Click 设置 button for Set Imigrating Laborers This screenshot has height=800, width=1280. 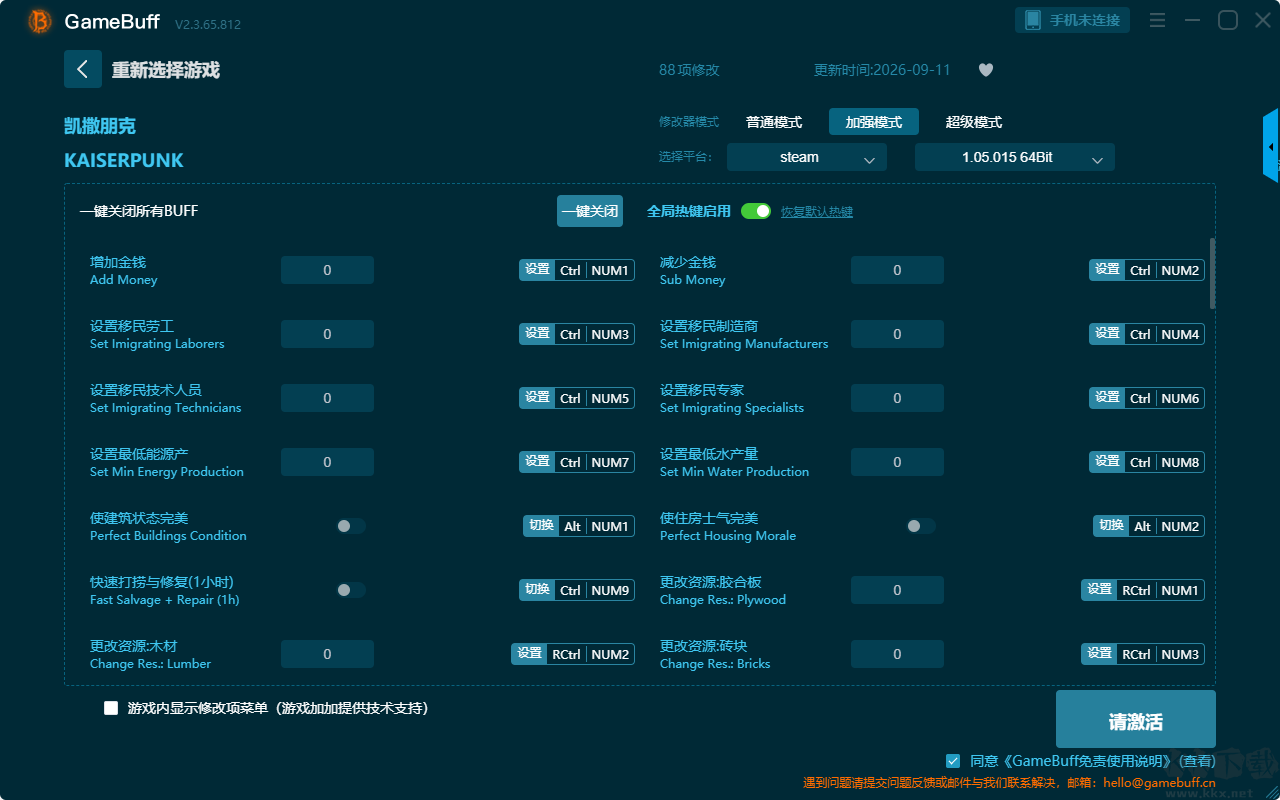(x=537, y=334)
